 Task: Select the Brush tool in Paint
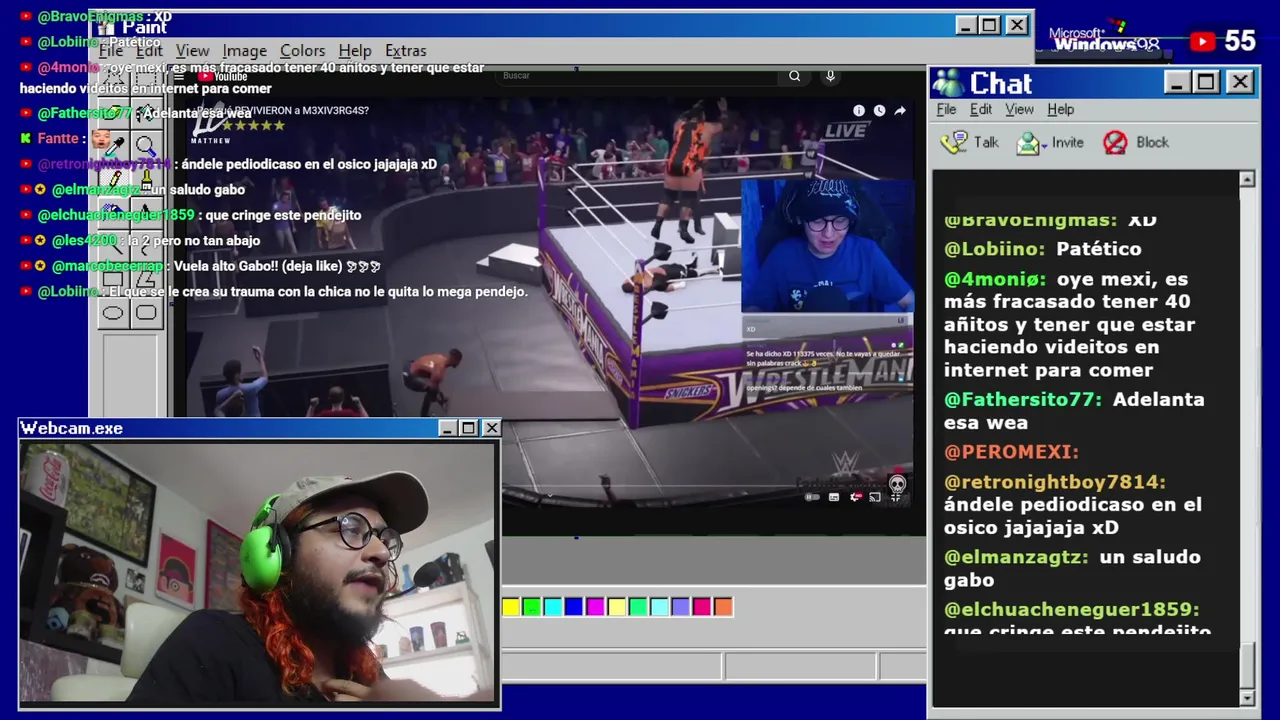click(x=146, y=179)
